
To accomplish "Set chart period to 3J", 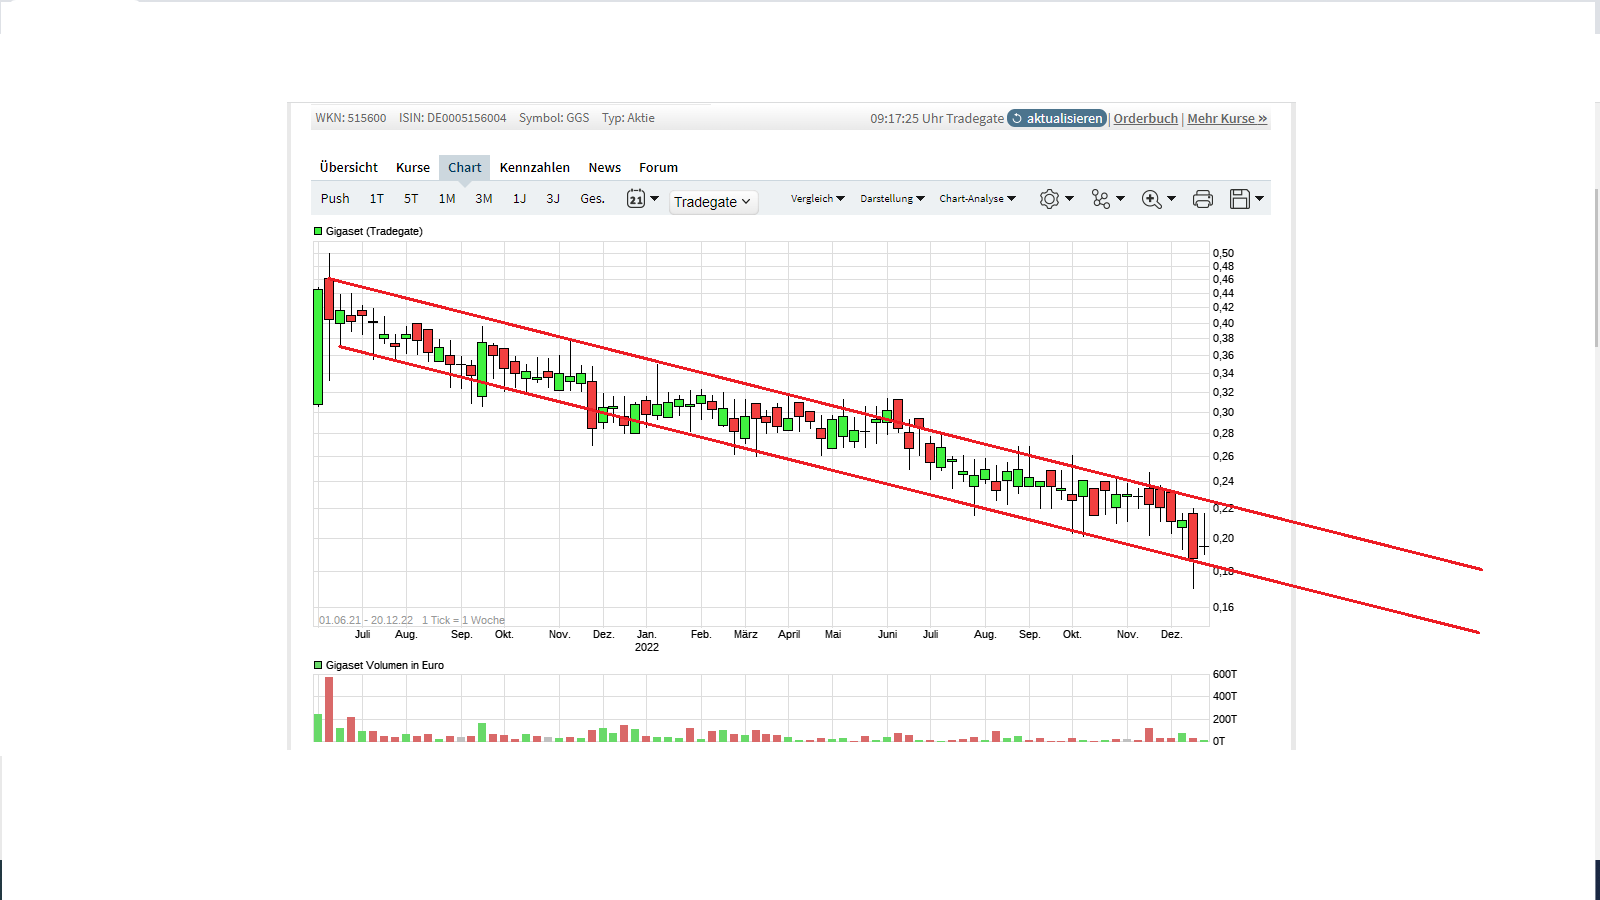I will (x=553, y=199).
